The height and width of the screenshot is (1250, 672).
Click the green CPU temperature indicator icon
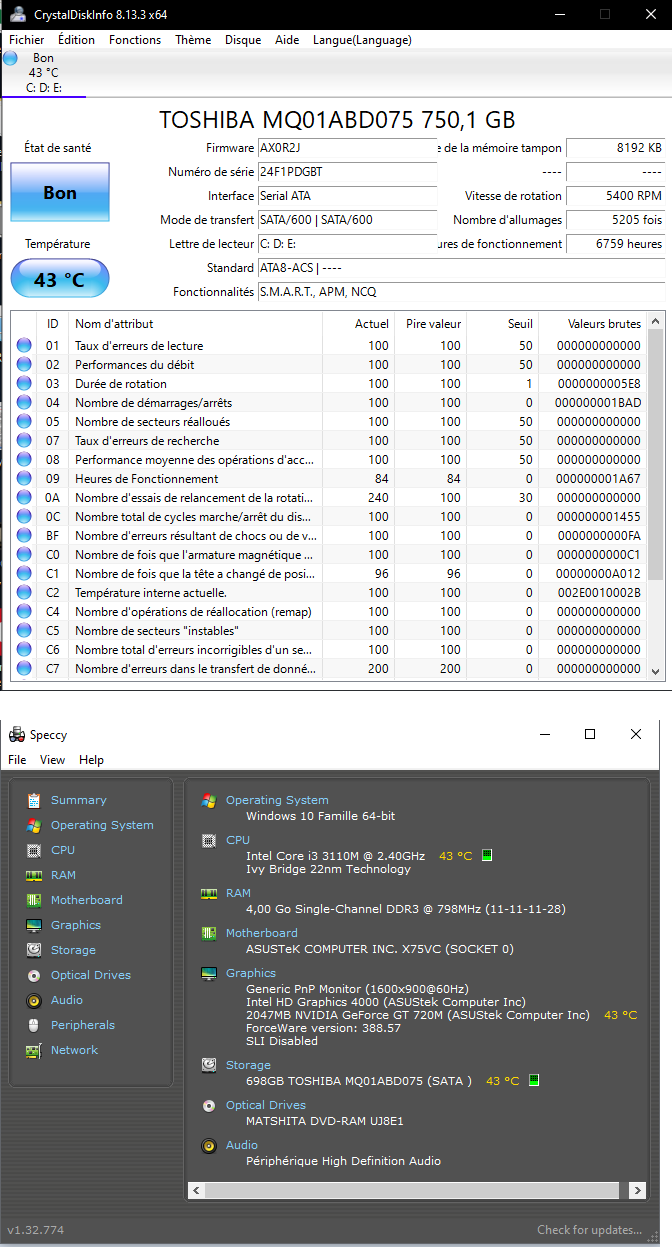coord(487,855)
